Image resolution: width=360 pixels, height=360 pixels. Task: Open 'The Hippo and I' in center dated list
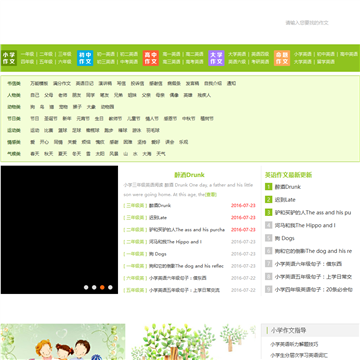[175, 242]
